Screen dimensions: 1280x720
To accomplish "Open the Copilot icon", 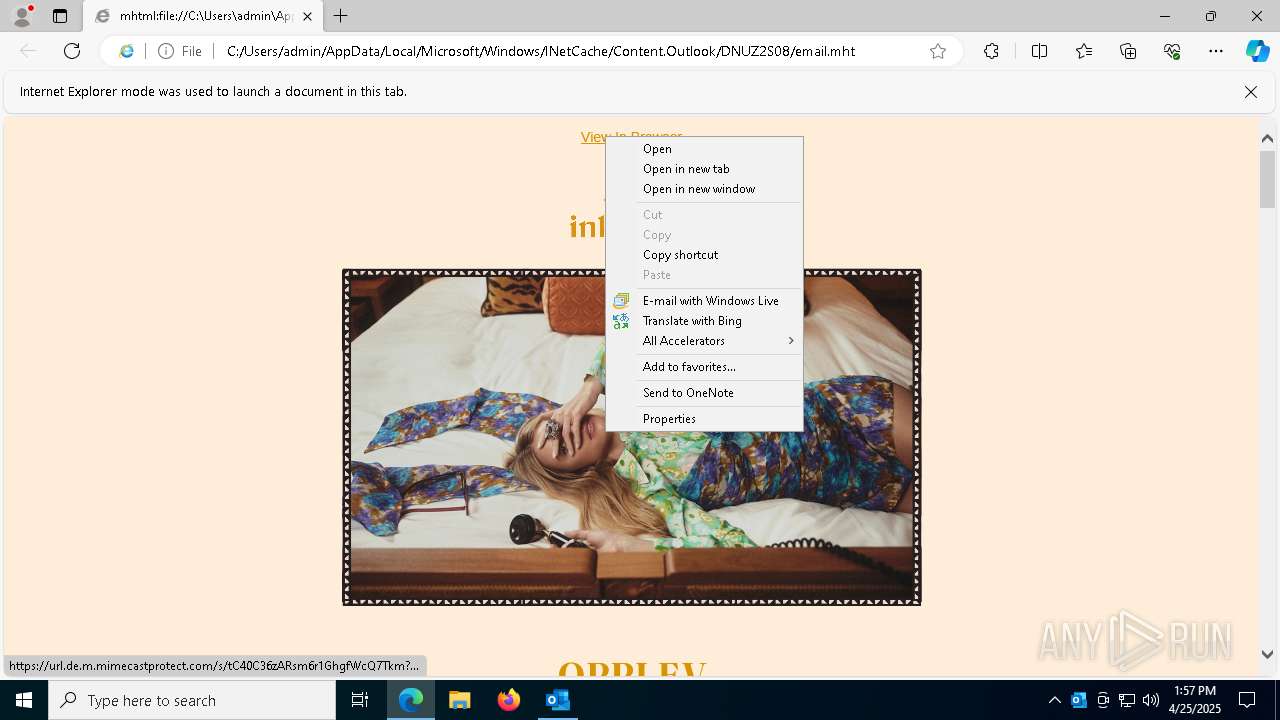I will tap(1257, 51).
